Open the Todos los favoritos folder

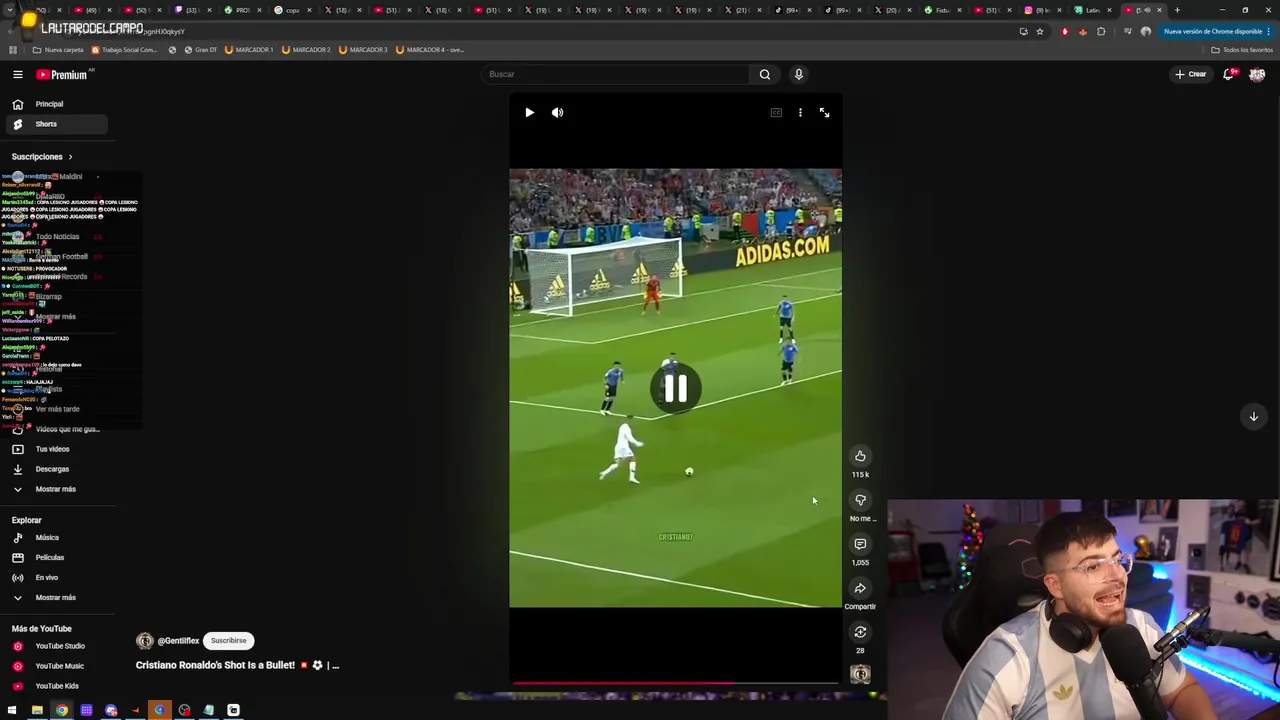[x=1241, y=50]
